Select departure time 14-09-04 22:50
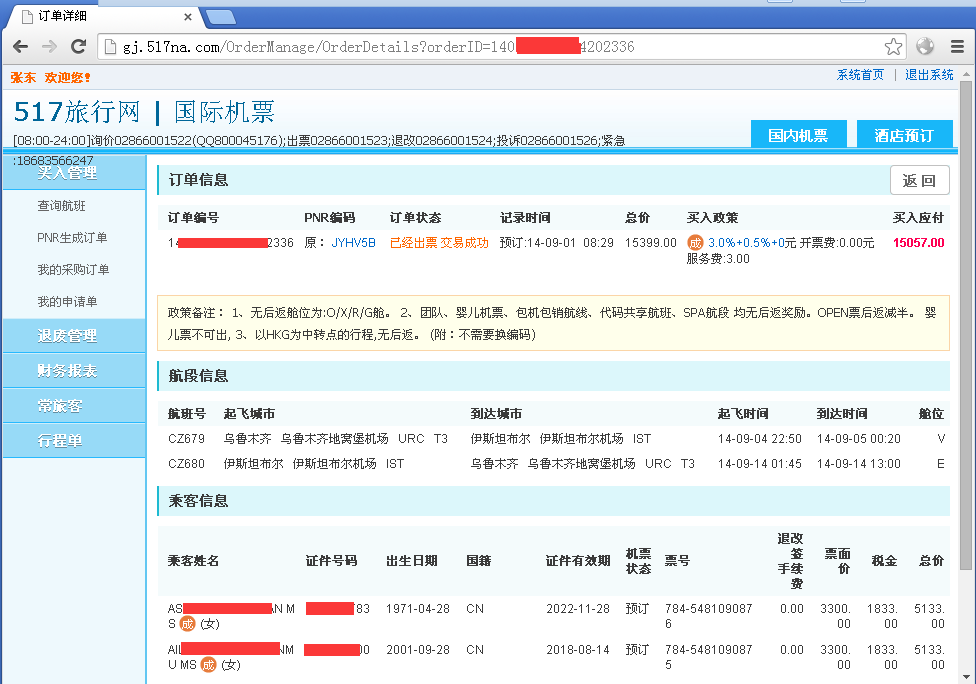Image resolution: width=976 pixels, height=684 pixels. tap(759, 439)
